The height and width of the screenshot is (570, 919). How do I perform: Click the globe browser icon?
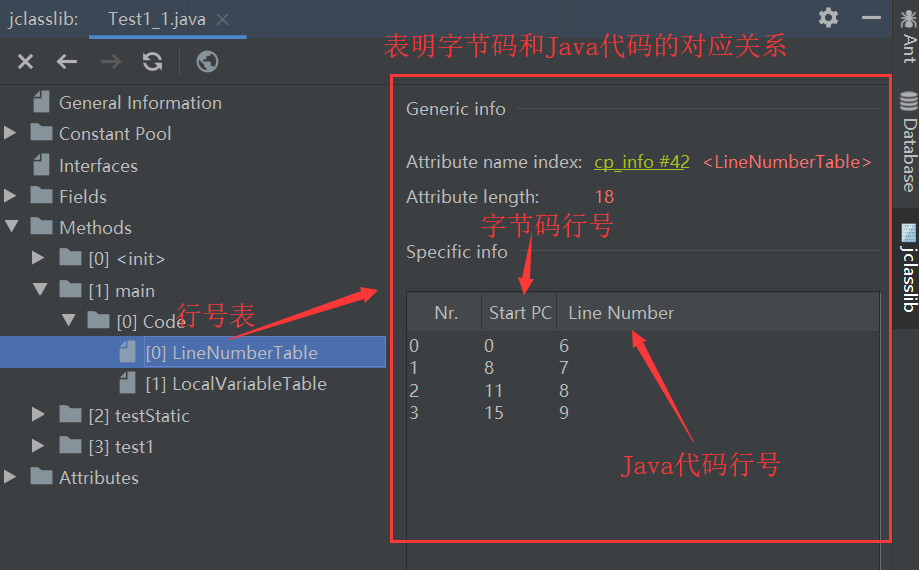pos(208,62)
